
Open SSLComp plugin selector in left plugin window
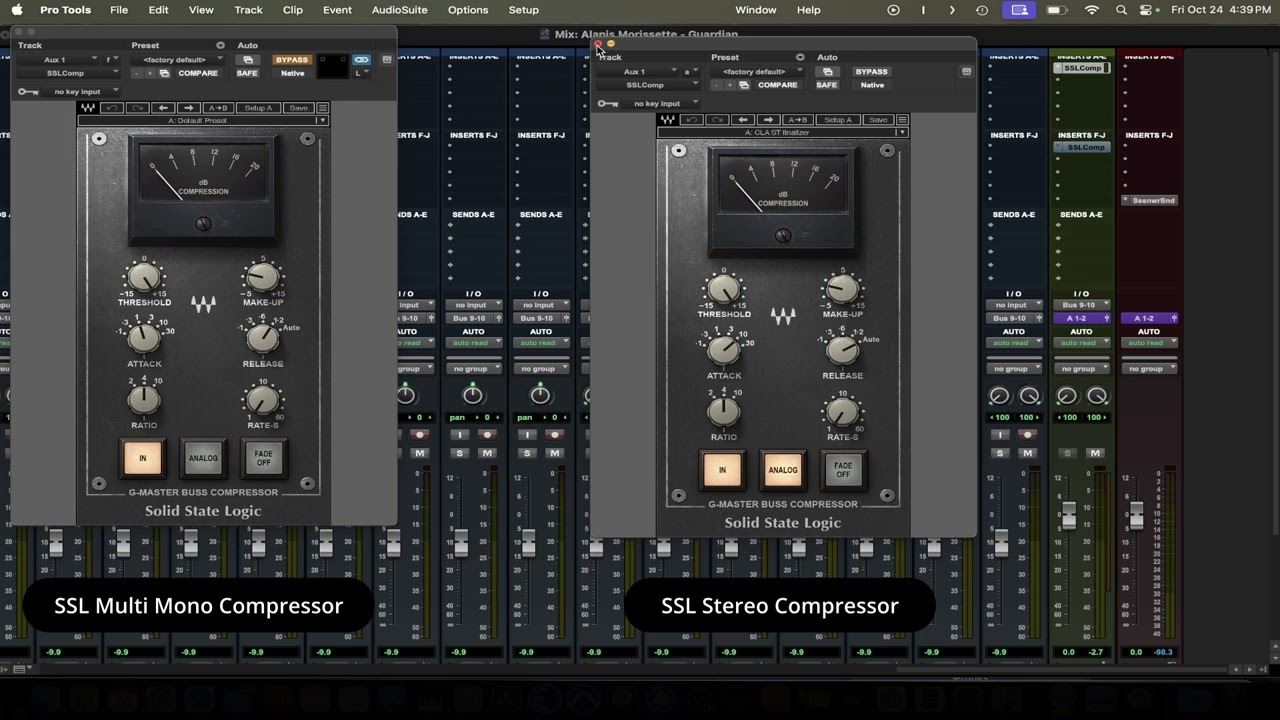click(68, 73)
